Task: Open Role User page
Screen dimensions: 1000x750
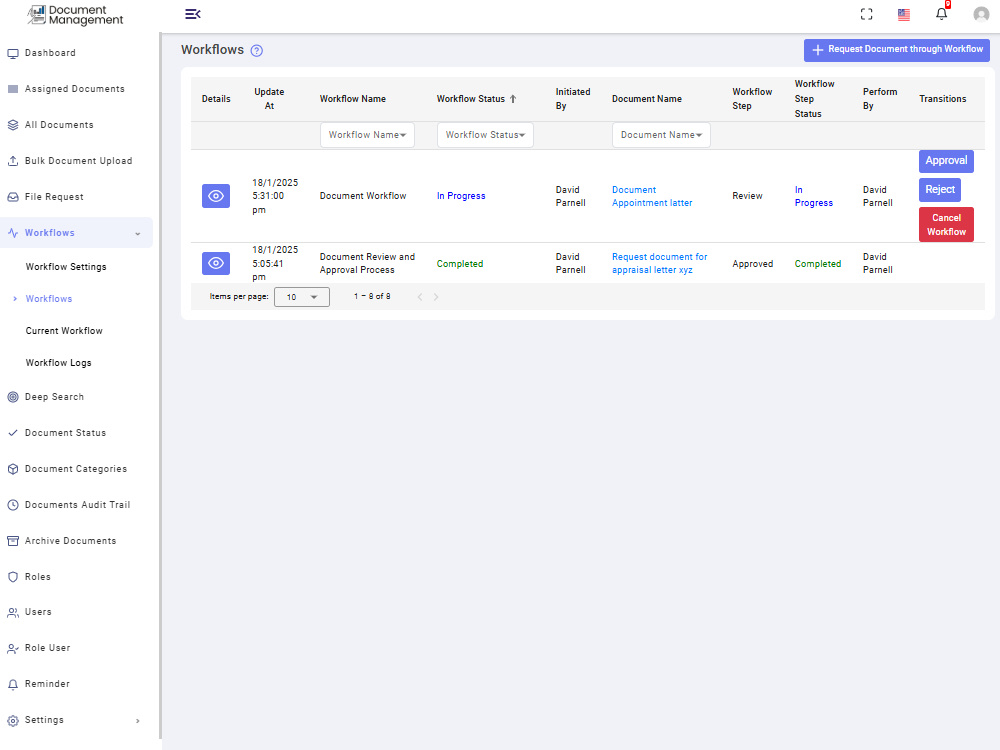Action: click(47, 647)
